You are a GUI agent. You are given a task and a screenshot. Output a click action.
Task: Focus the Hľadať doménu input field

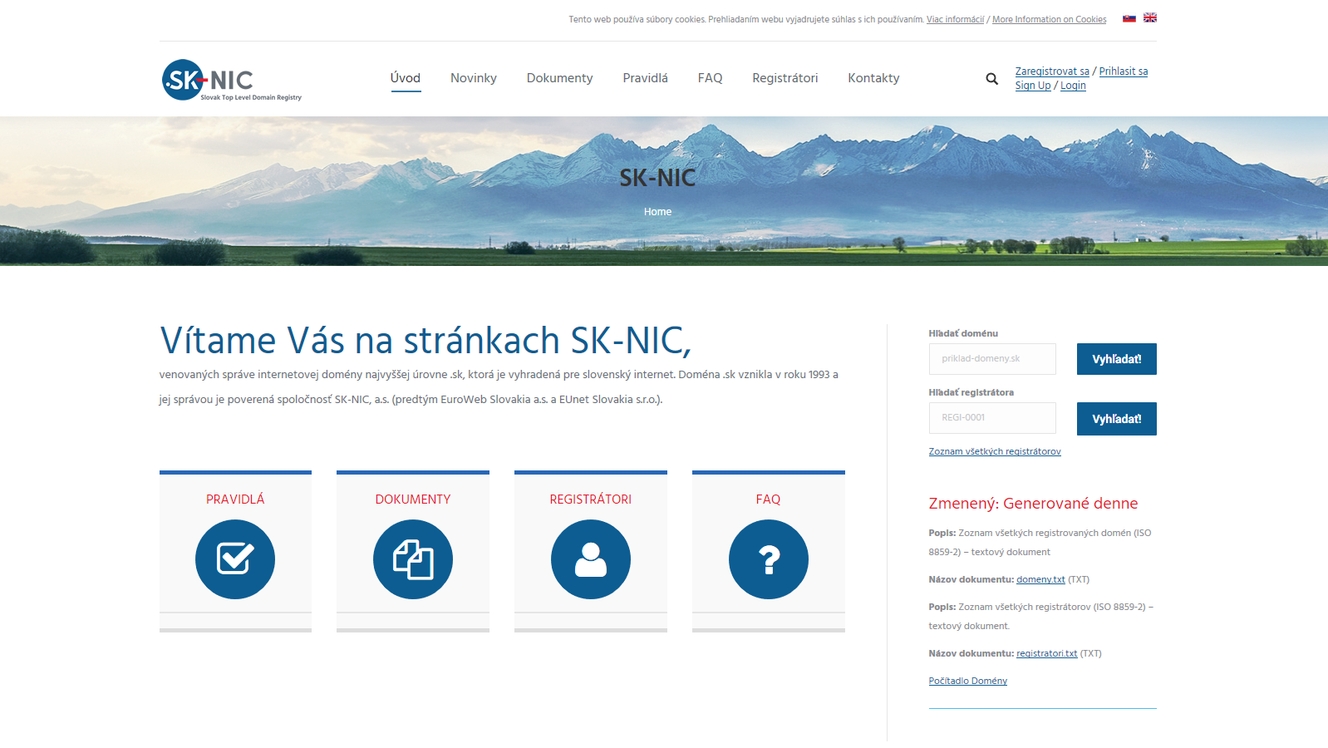click(x=992, y=359)
